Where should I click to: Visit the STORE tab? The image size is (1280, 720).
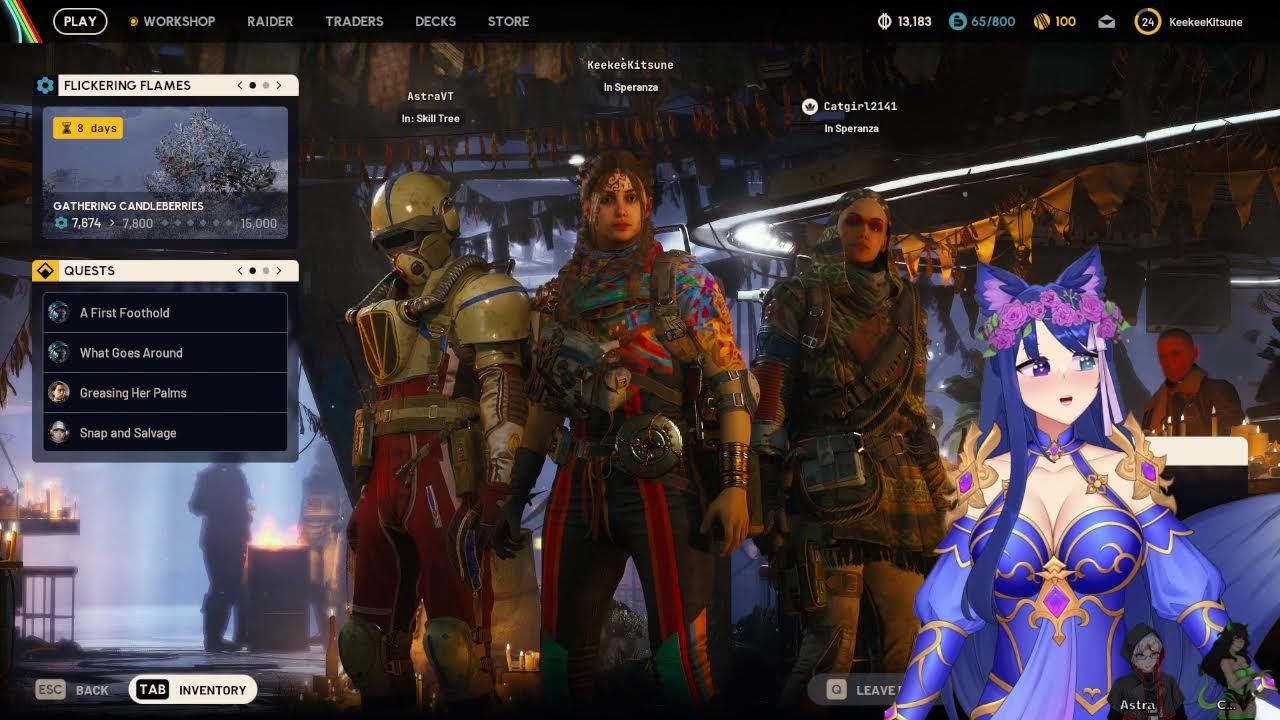[x=508, y=21]
